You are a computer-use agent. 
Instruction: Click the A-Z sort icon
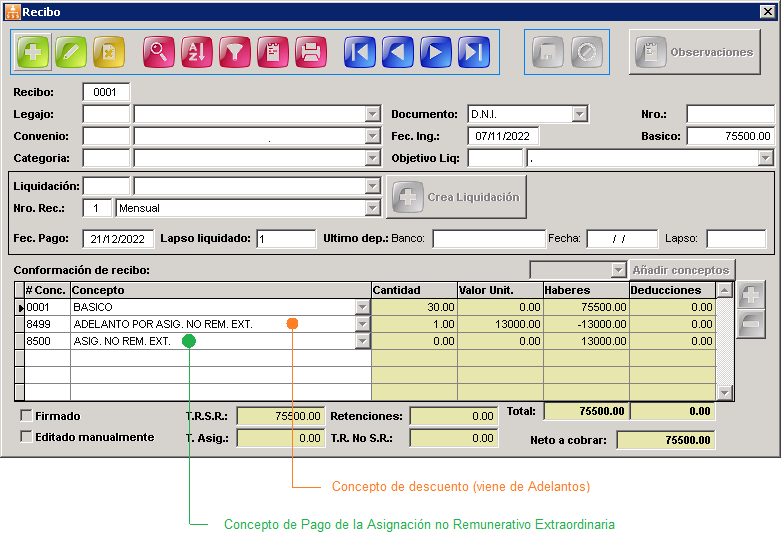(x=197, y=52)
